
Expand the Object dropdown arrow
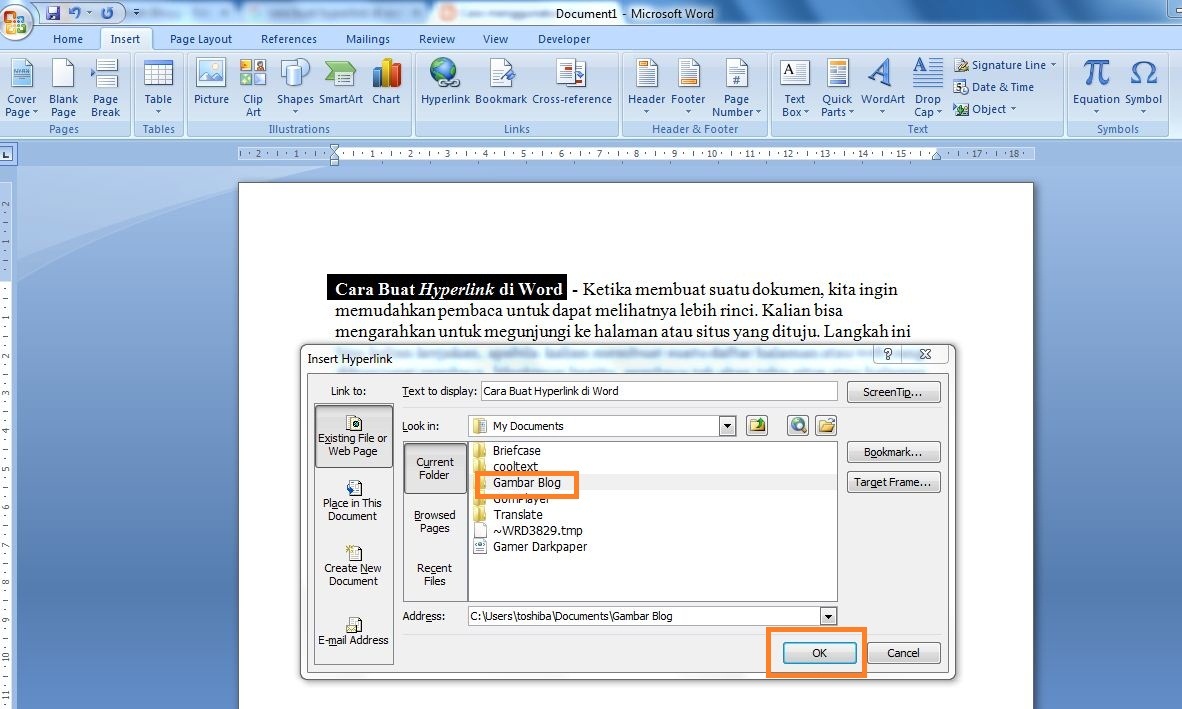[1013, 108]
